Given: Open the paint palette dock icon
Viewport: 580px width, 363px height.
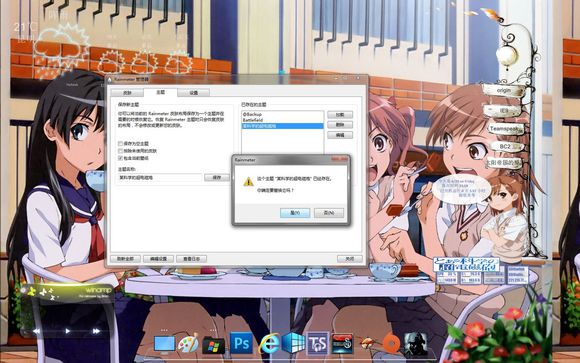Looking at the screenshot, I should point(188,344).
